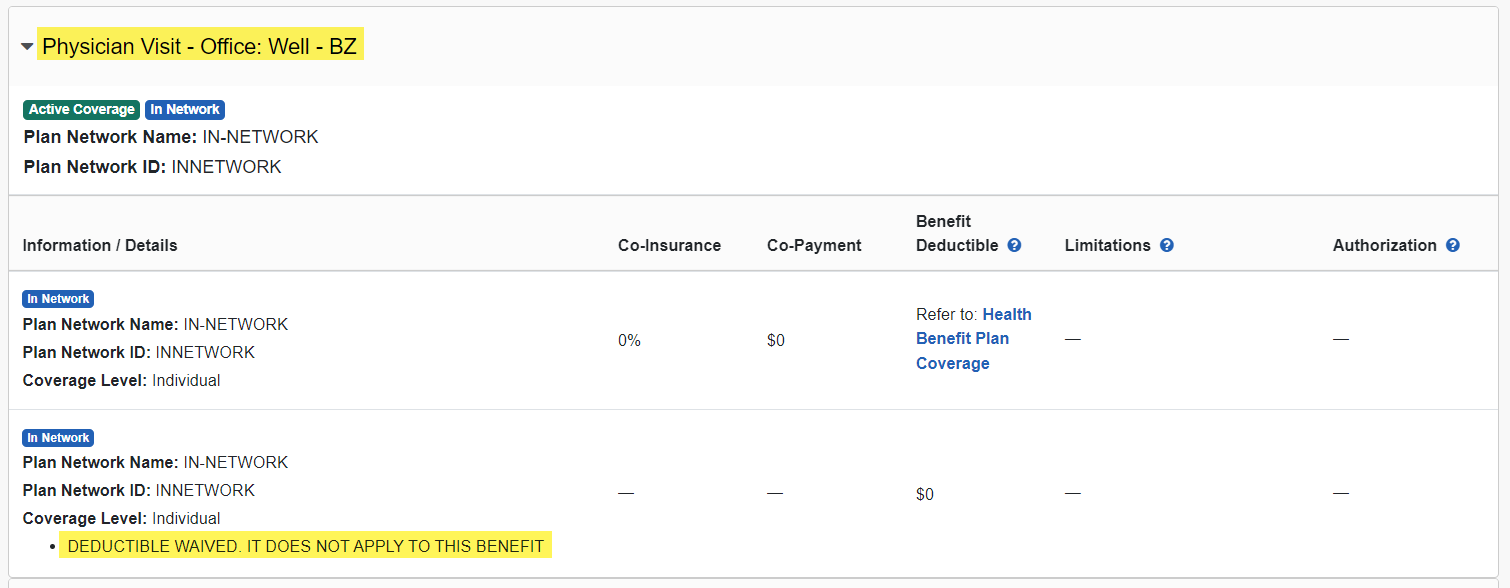This screenshot has width=1510, height=588.
Task: Click the Information / Details column header
Action: pos(99,245)
